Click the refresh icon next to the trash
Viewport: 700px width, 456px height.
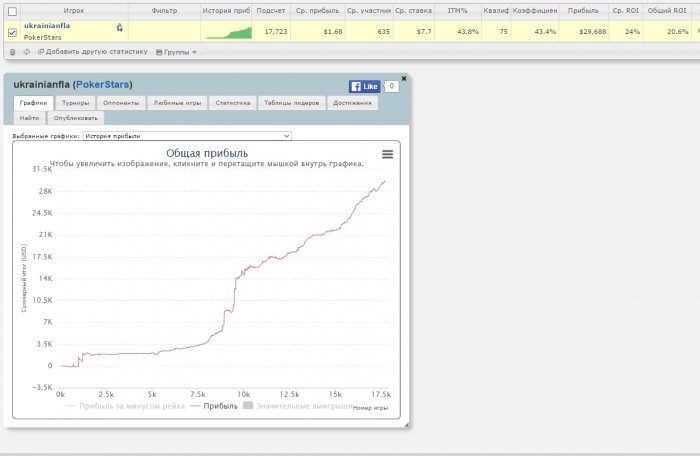tap(27, 52)
